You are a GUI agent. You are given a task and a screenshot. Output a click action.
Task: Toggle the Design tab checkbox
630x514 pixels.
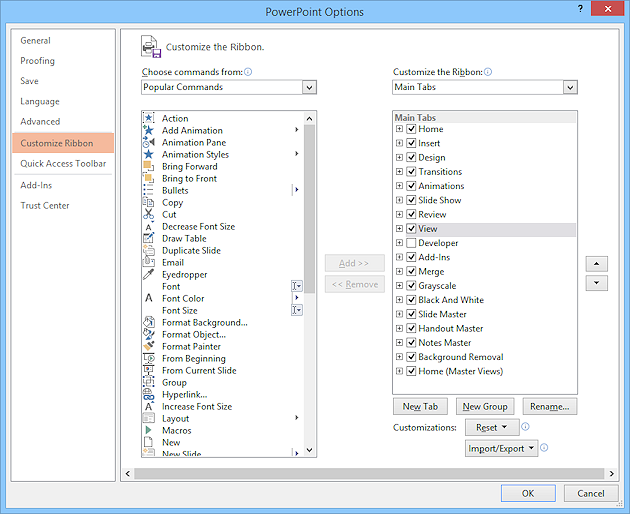(411, 157)
